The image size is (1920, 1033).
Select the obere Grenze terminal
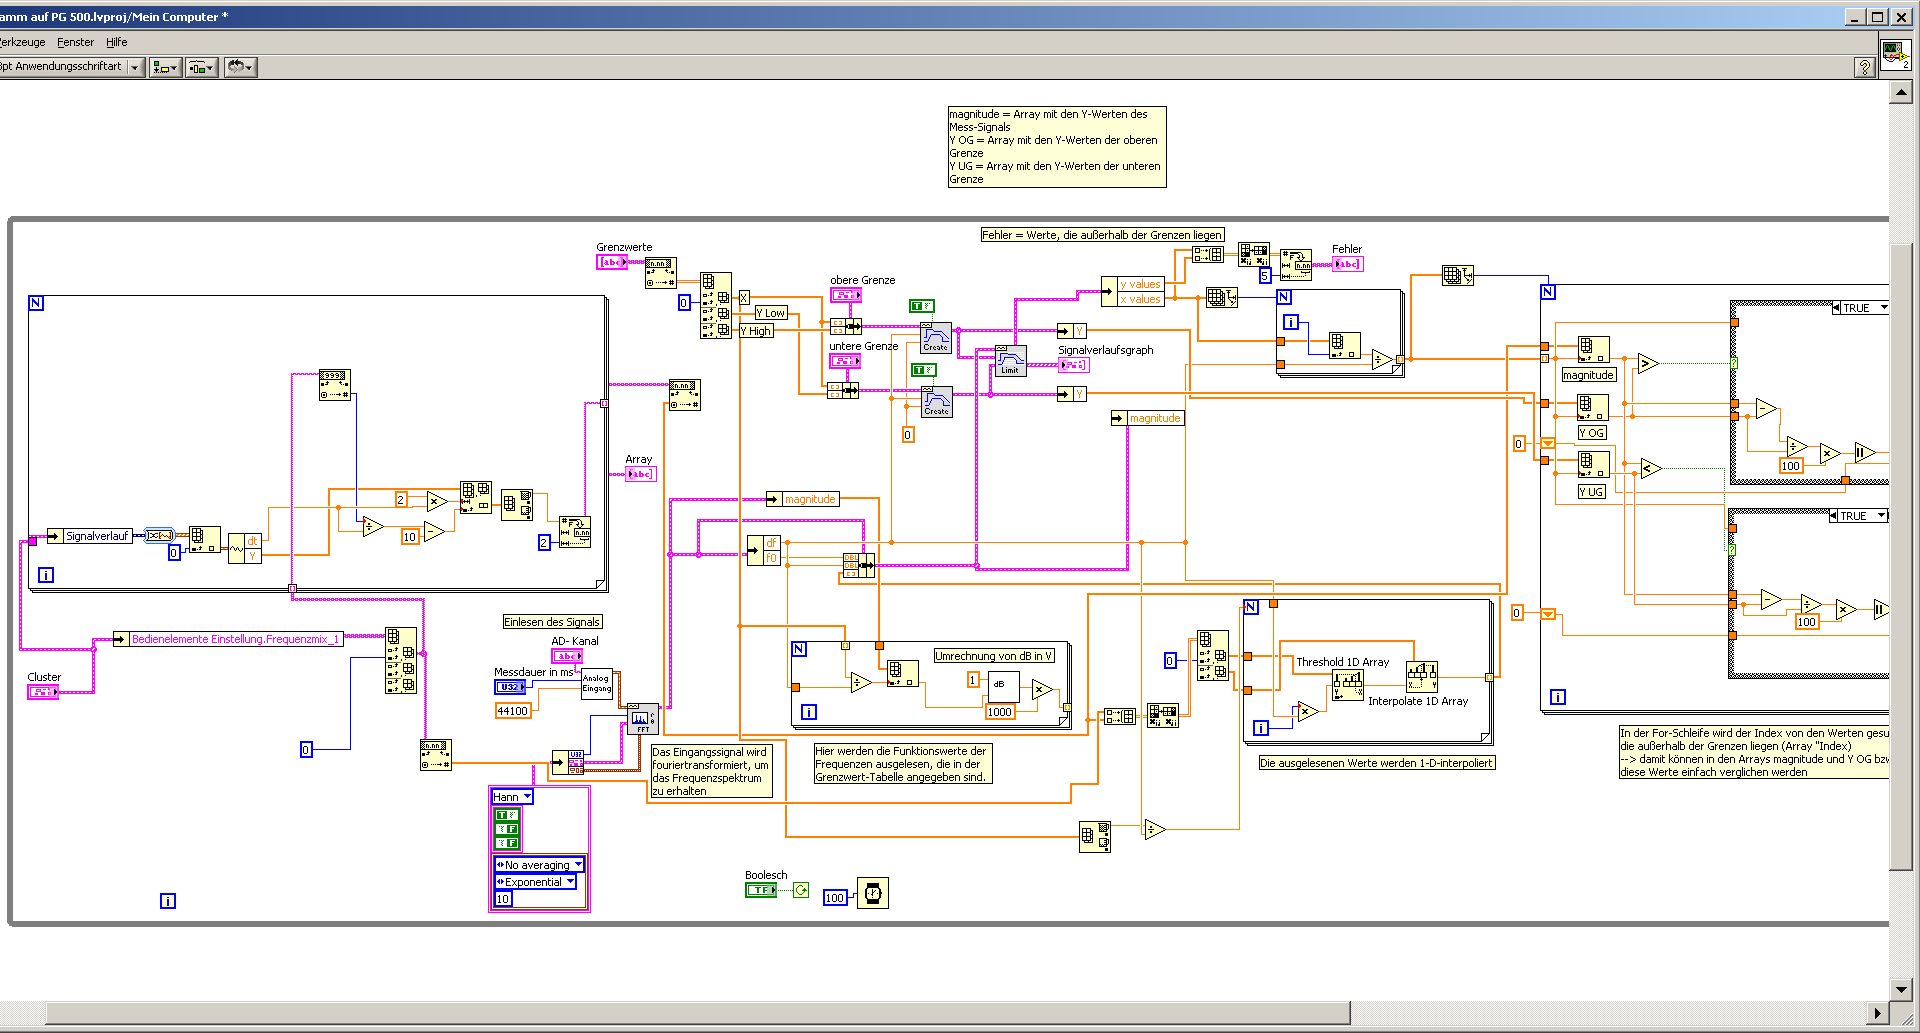coord(846,295)
